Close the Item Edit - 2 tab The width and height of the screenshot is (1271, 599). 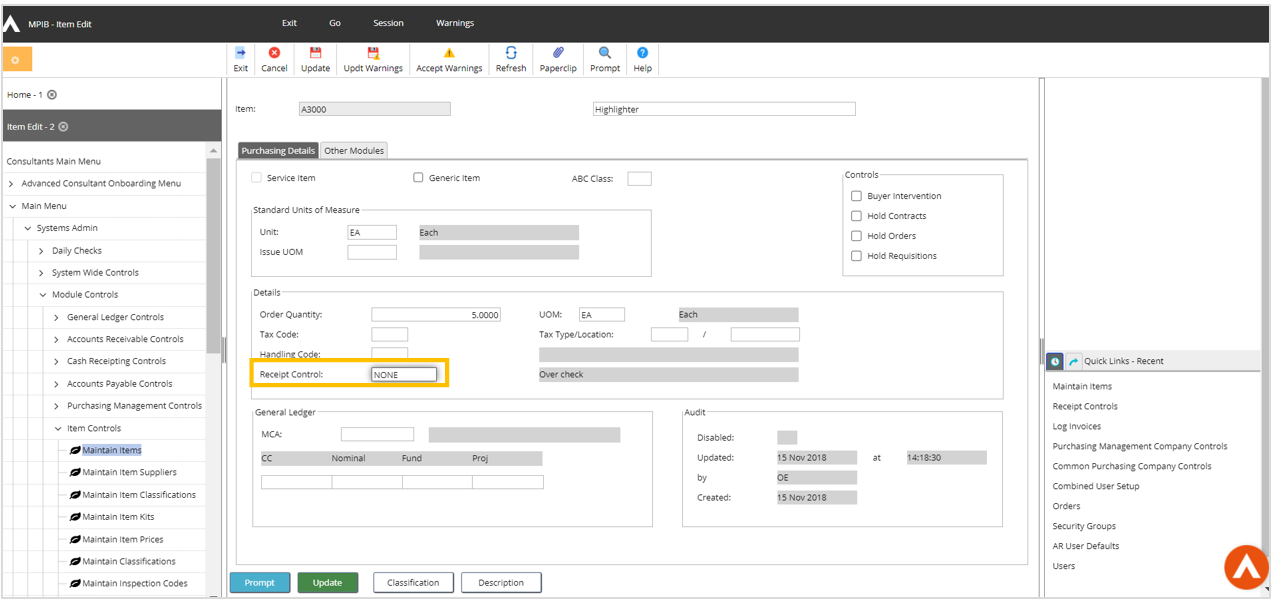pos(63,127)
